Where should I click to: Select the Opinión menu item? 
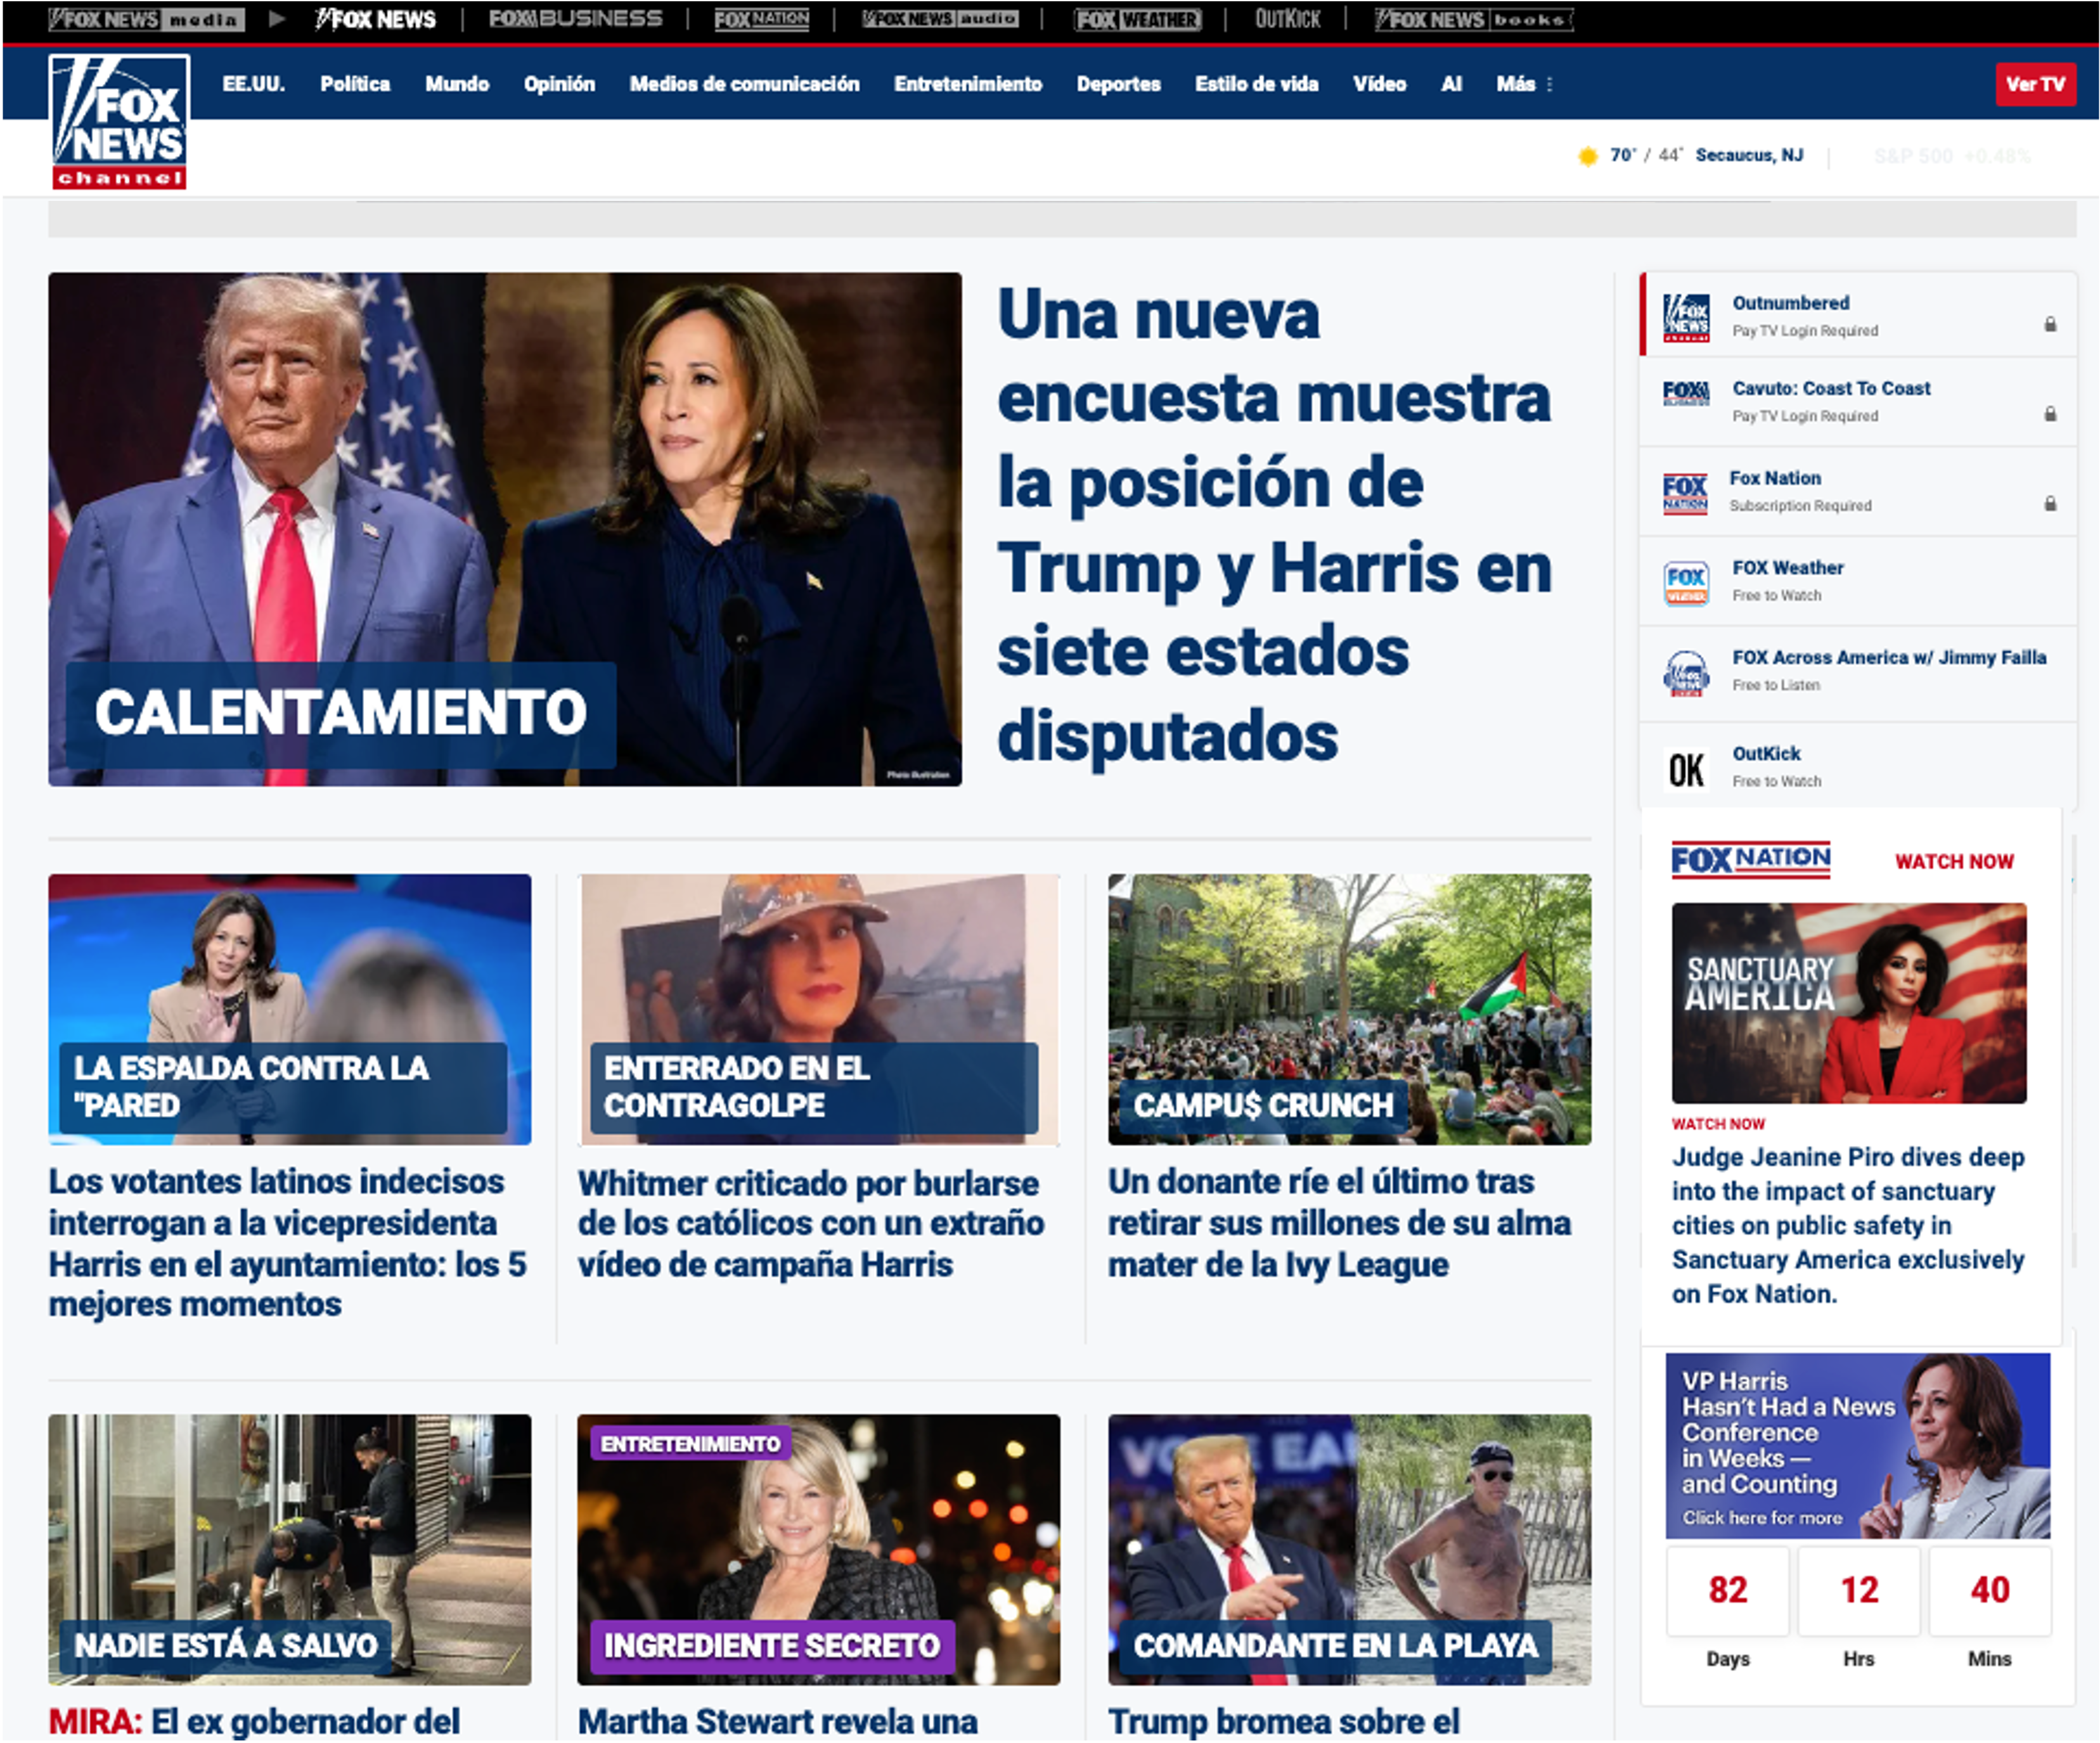tap(559, 84)
